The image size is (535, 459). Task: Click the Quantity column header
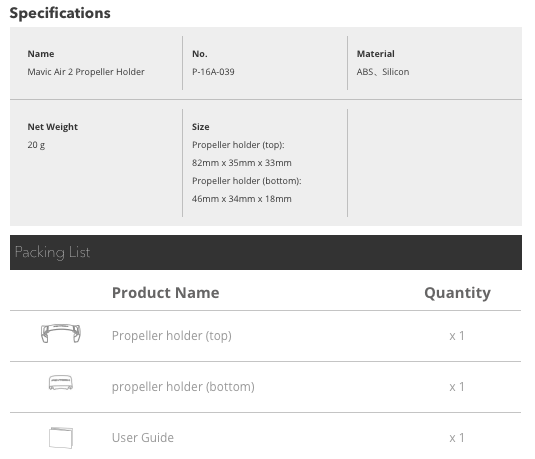pos(457,293)
